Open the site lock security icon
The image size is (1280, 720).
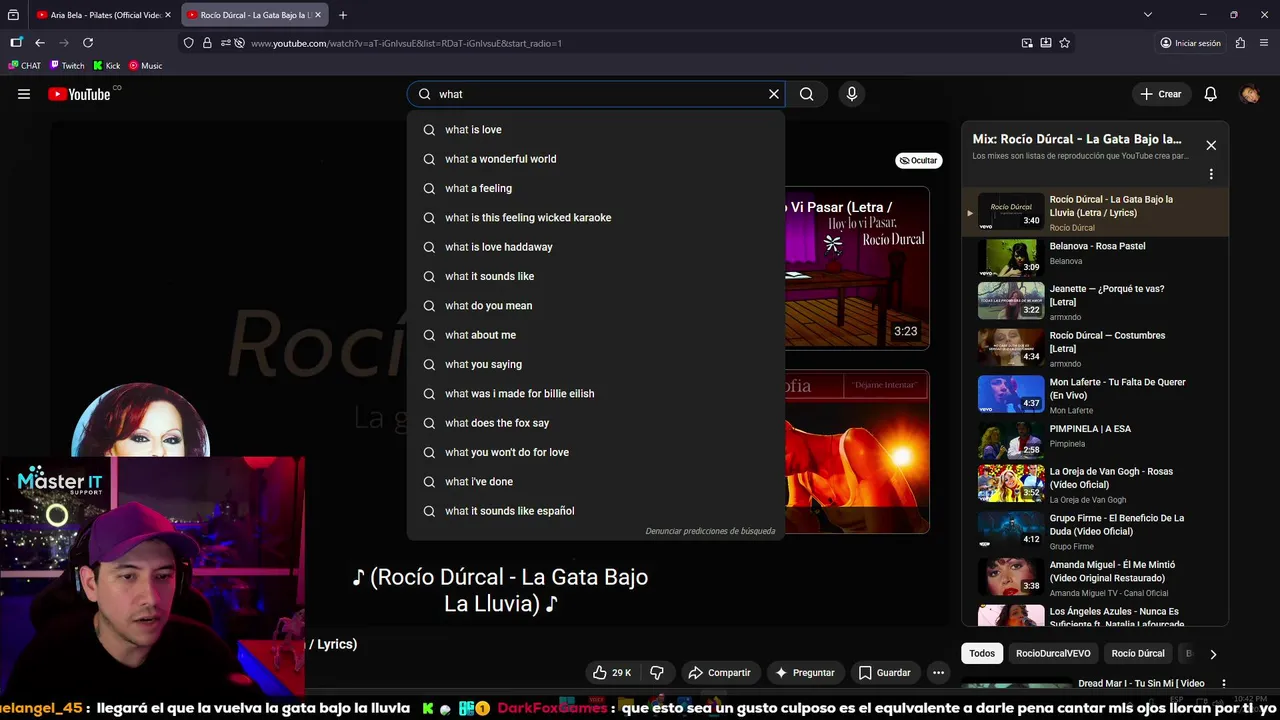(207, 43)
